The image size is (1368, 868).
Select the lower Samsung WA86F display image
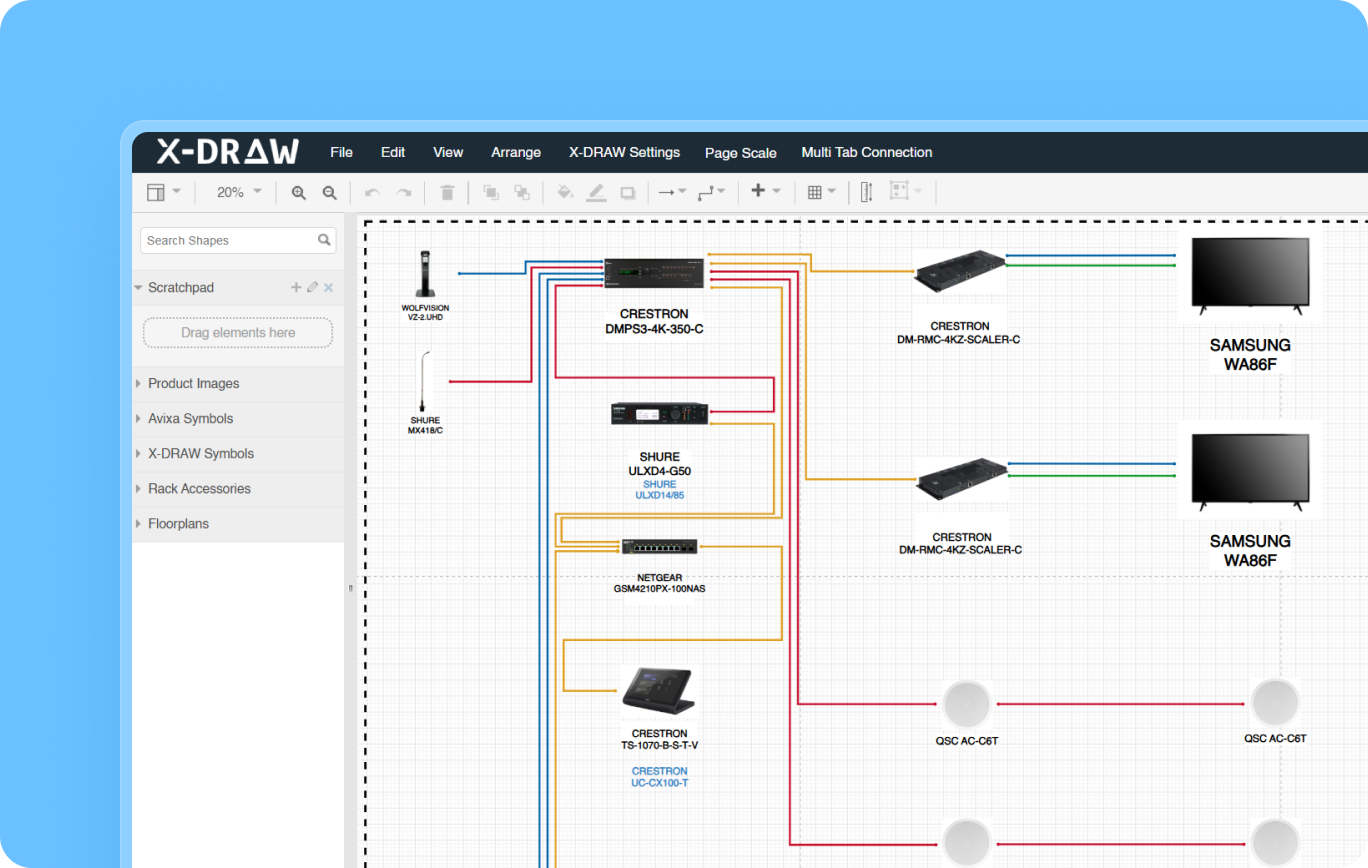click(x=1249, y=471)
